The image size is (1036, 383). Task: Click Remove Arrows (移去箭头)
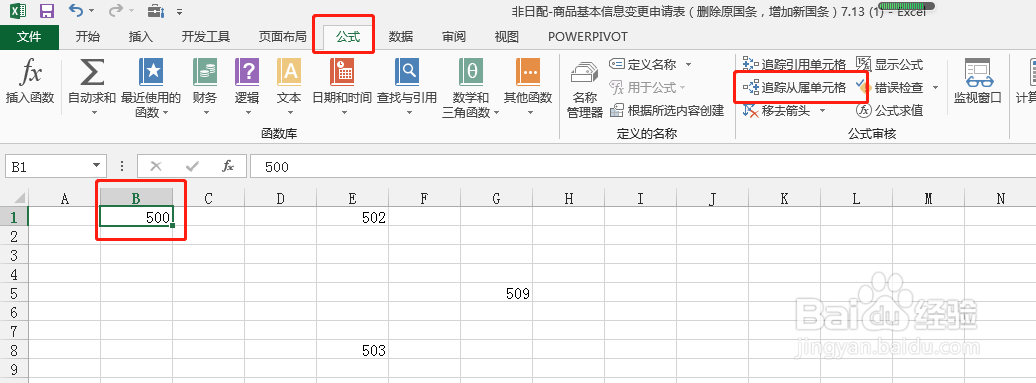click(776, 110)
